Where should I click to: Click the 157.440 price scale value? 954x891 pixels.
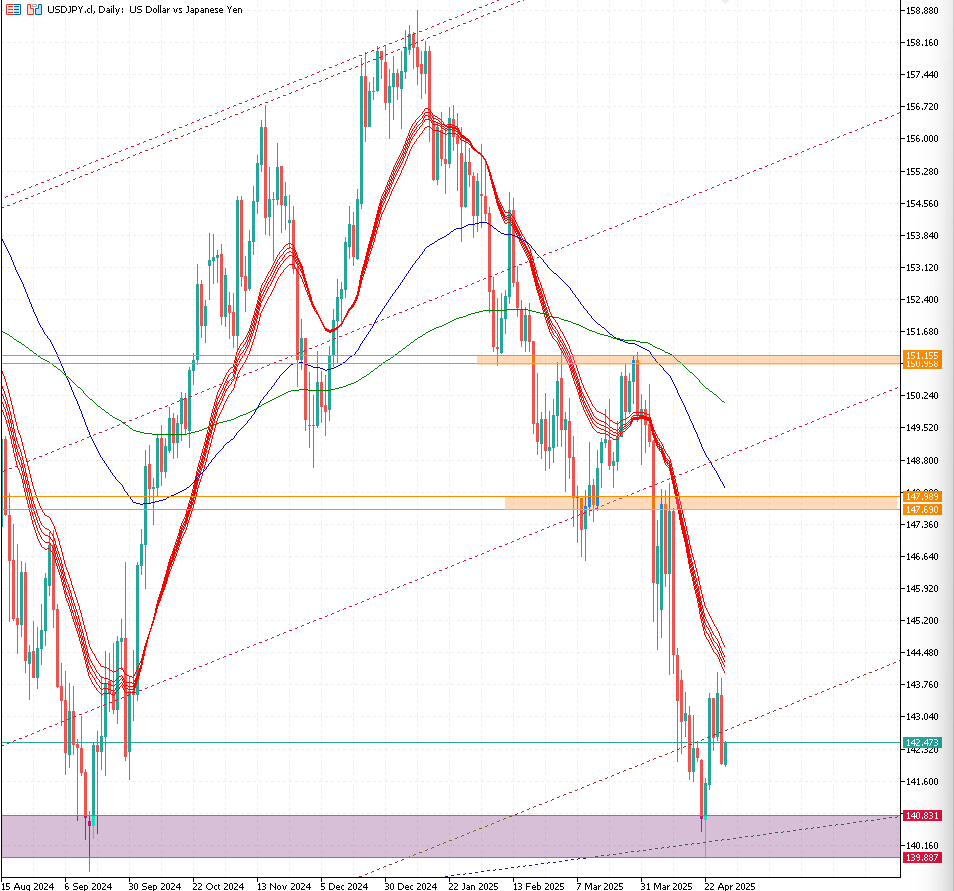[922, 74]
